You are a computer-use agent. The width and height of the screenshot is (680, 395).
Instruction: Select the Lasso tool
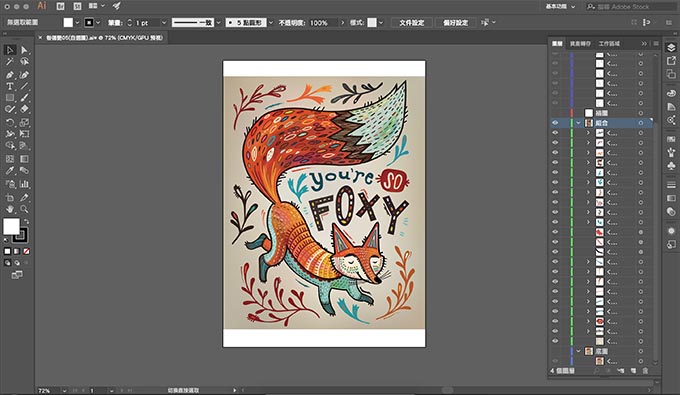(24, 62)
